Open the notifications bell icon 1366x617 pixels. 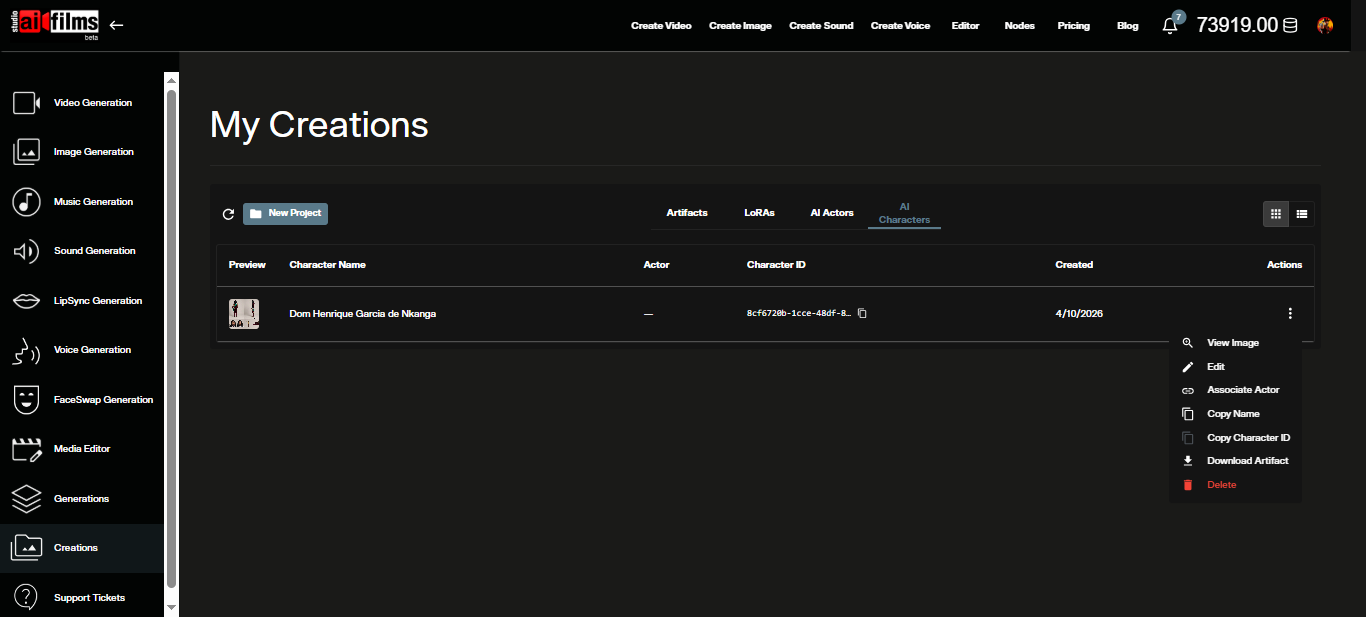click(1170, 25)
